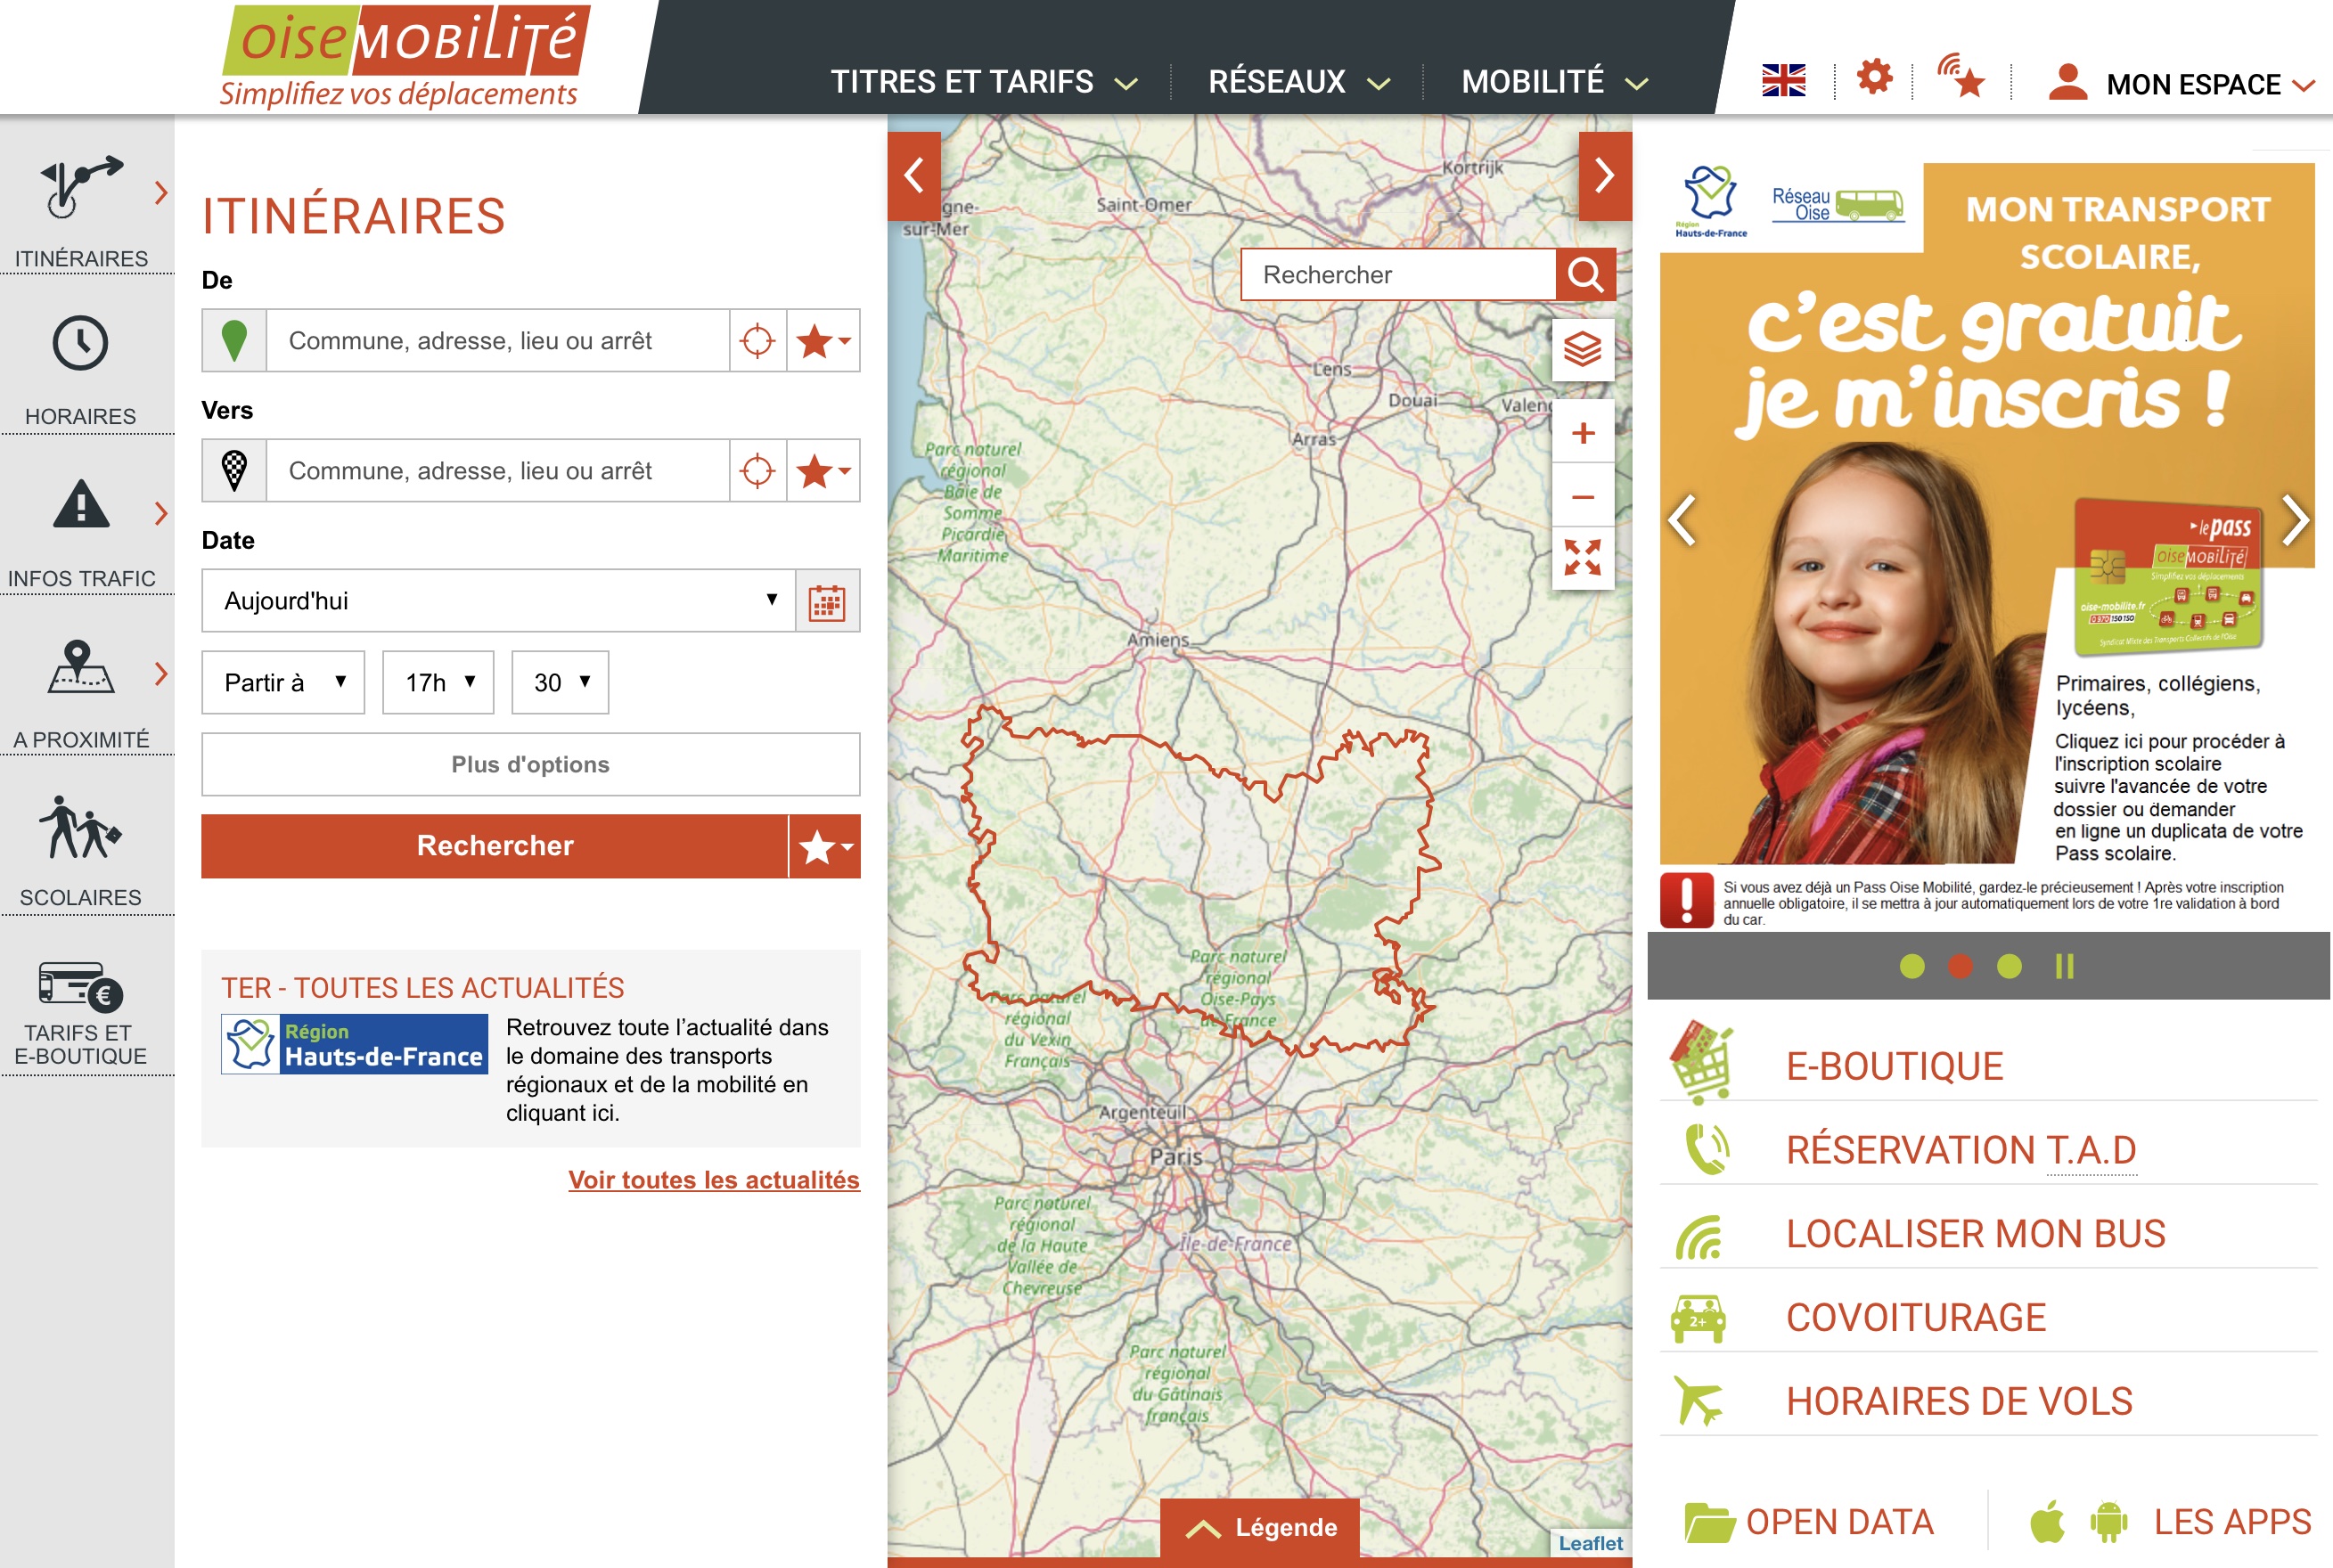Open Tarifs et E-boutique card icon

click(x=80, y=985)
